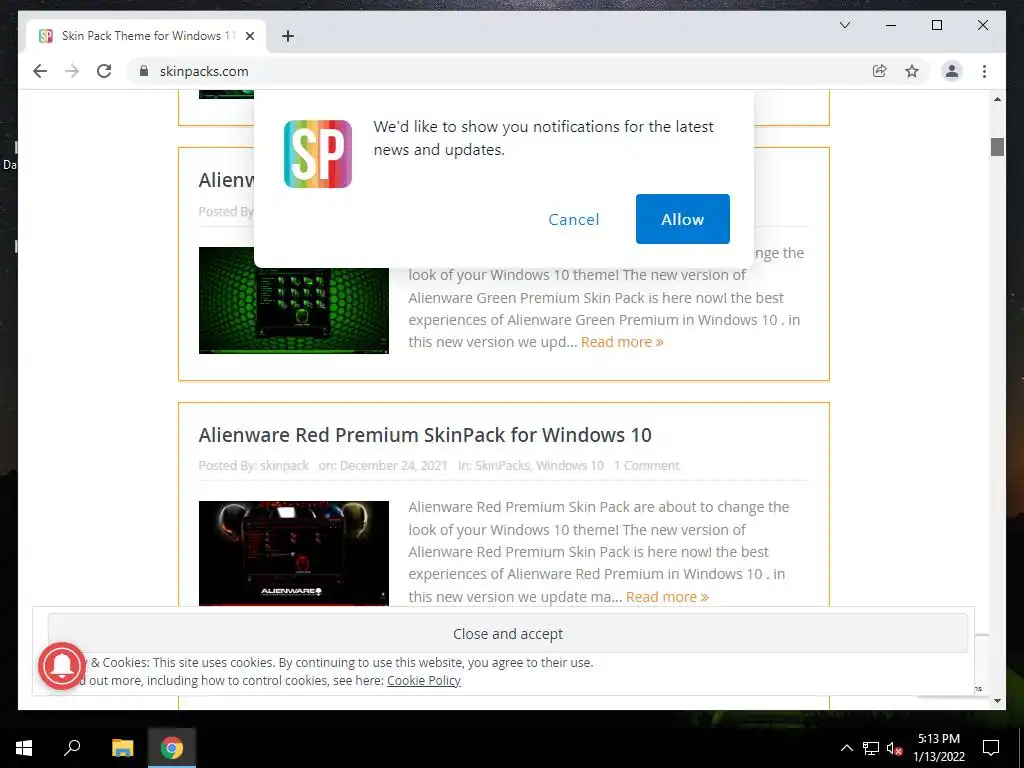Image resolution: width=1024 pixels, height=768 pixels.
Task: Click the December 24, 2021 post date
Action: click(393, 466)
